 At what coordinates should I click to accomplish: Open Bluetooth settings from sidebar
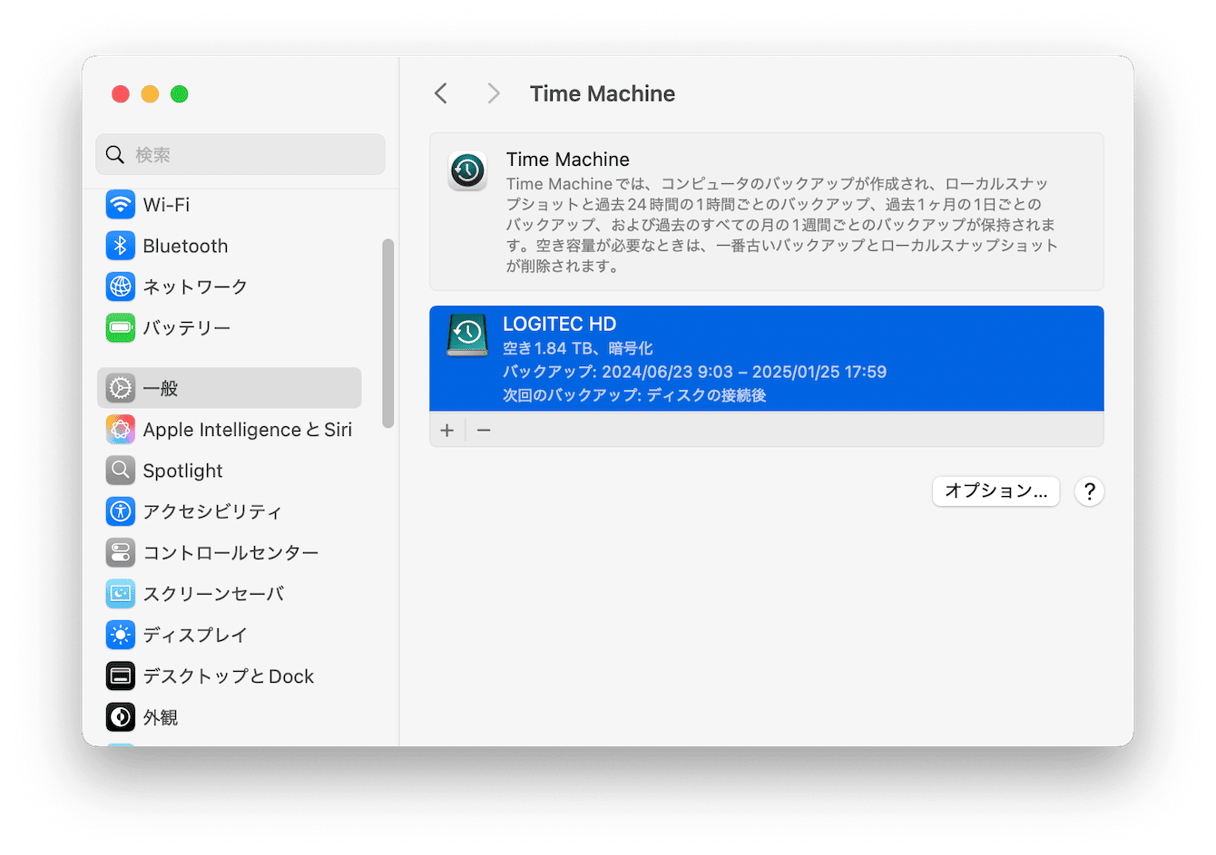click(x=185, y=246)
